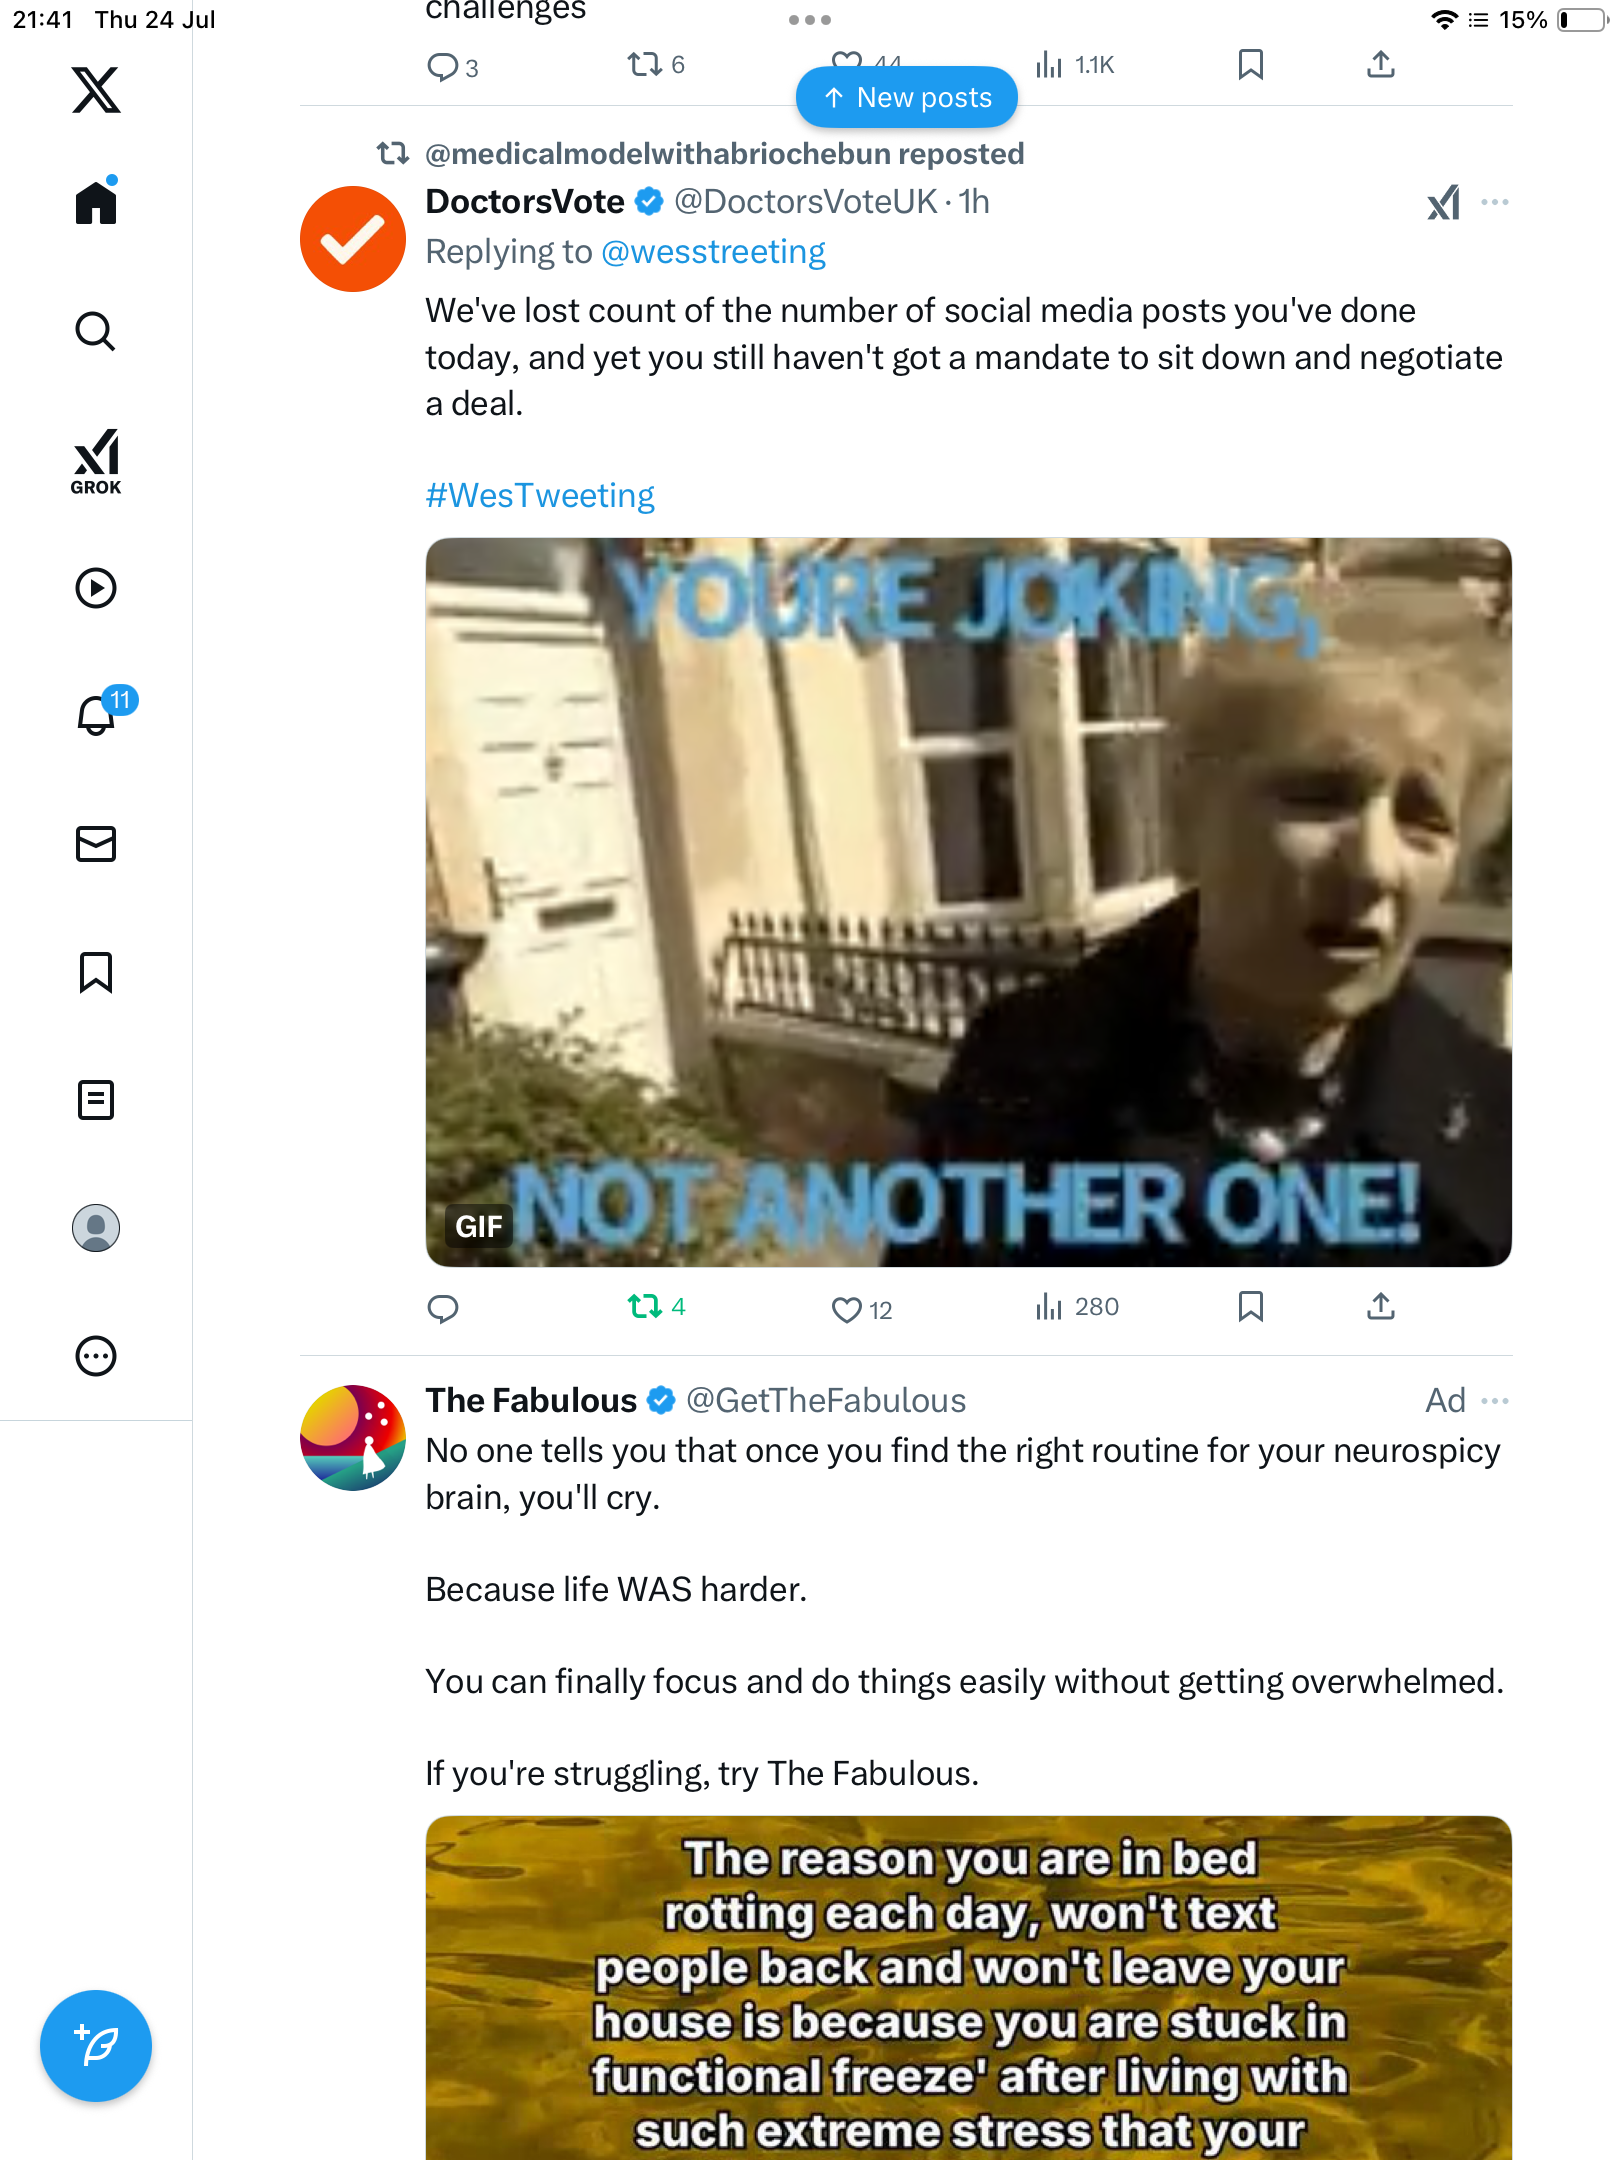Click Grok icon on DoctorsVote post
Image resolution: width=1620 pixels, height=2160 pixels.
(1443, 203)
